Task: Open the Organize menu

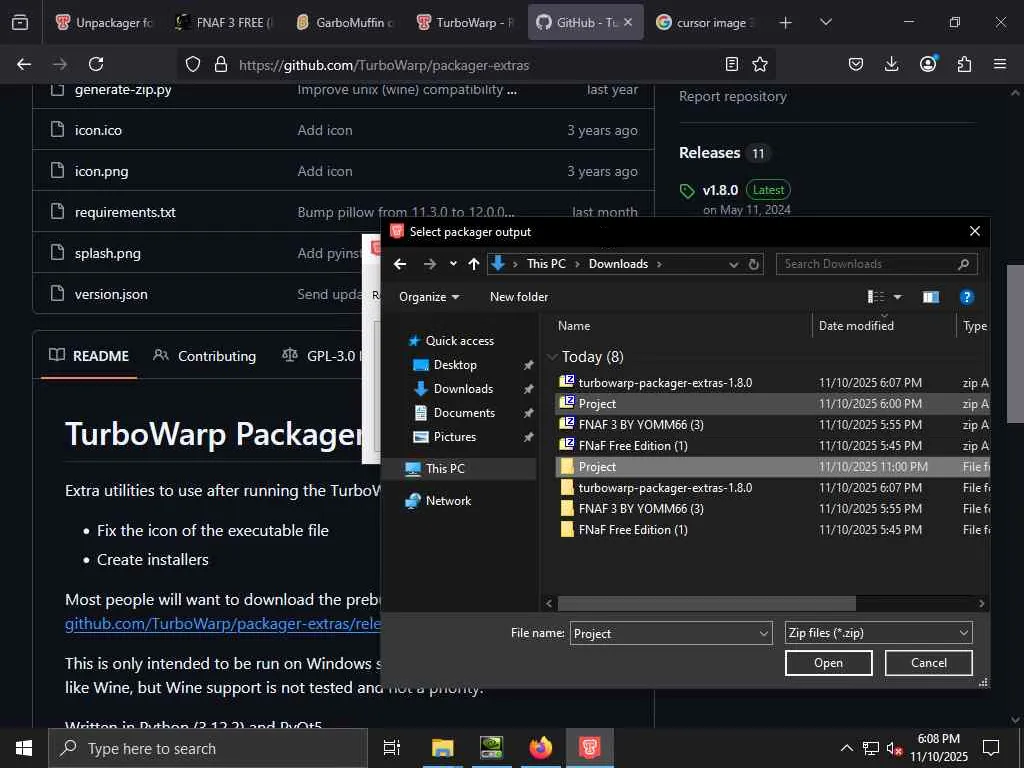Action: [429, 296]
